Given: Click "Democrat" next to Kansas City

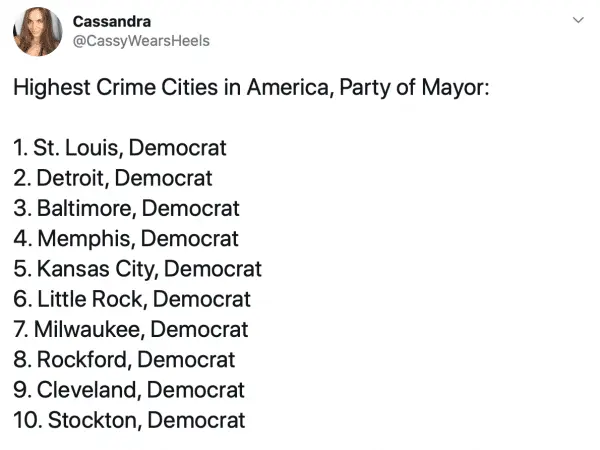Looking at the screenshot, I should pos(212,268).
